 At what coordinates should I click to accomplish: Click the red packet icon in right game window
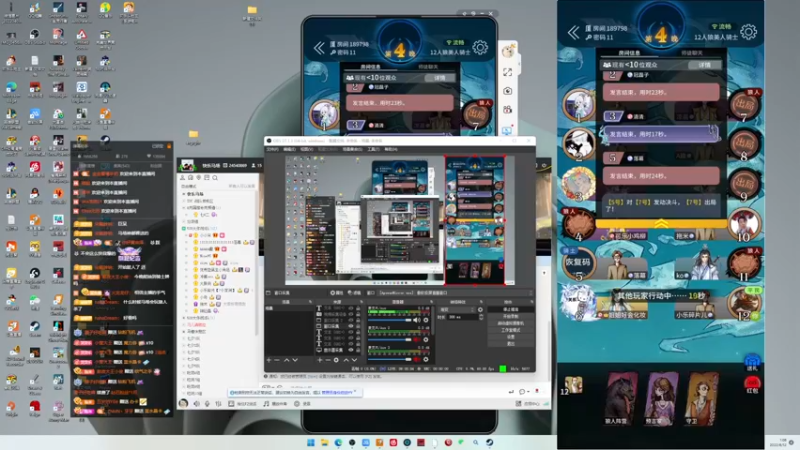click(x=752, y=384)
